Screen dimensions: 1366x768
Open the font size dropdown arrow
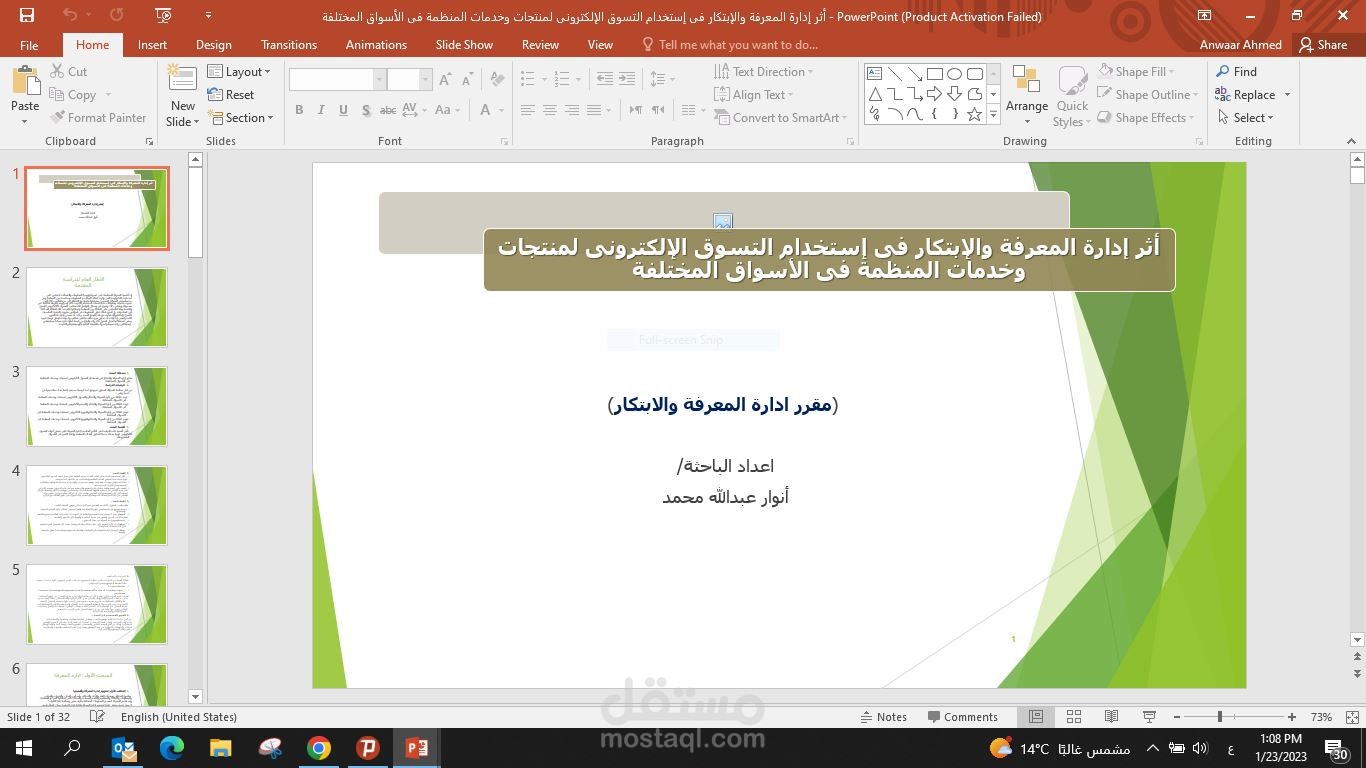(x=425, y=80)
